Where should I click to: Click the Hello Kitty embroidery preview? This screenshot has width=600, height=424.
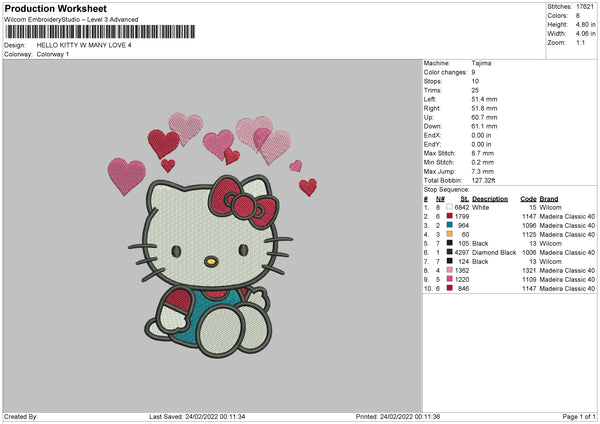pyautogui.click(x=212, y=235)
